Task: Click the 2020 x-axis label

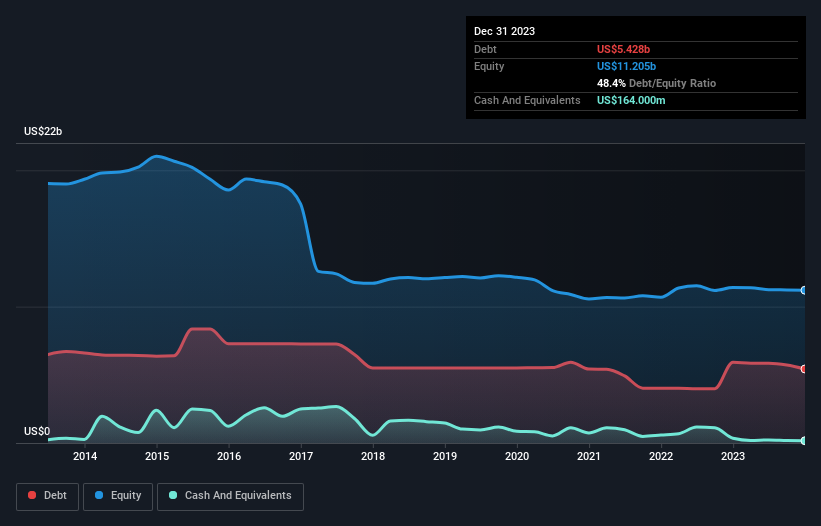Action: 517,456
